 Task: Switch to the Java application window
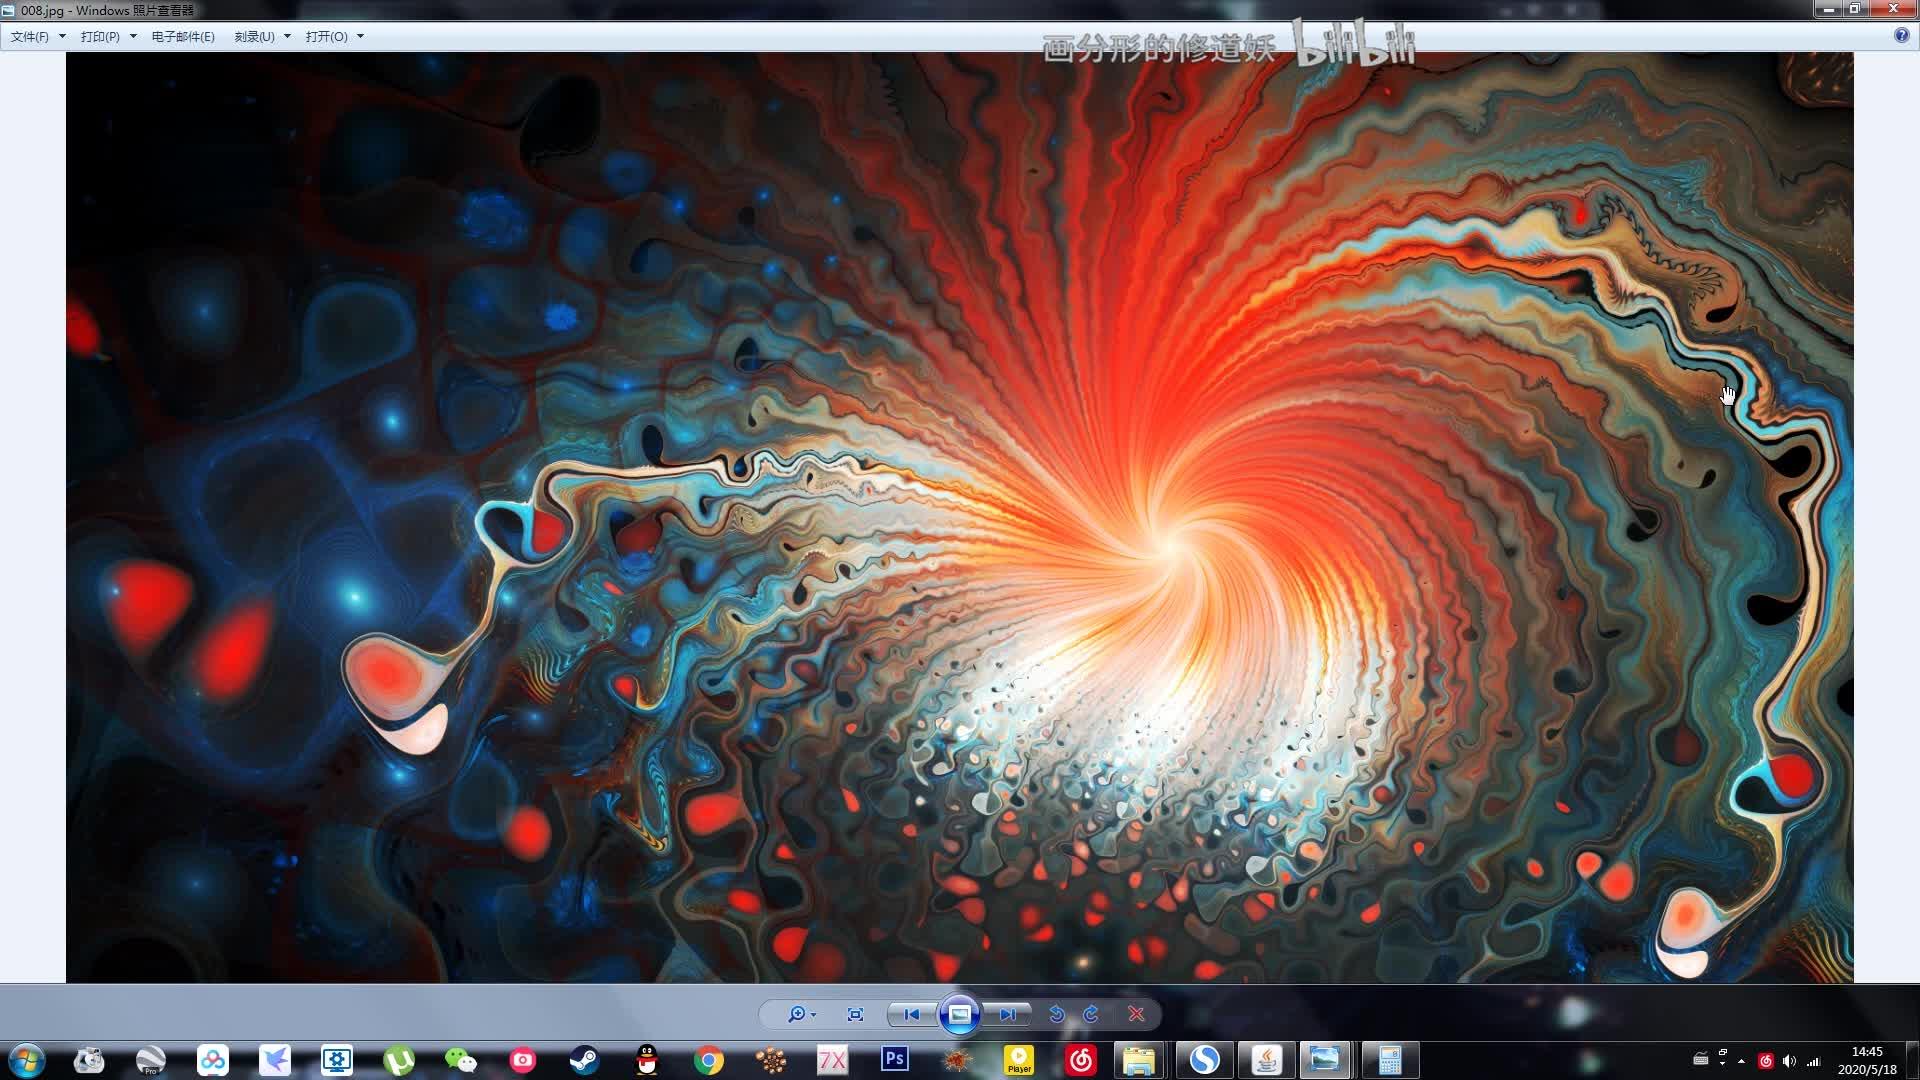click(x=1266, y=1060)
